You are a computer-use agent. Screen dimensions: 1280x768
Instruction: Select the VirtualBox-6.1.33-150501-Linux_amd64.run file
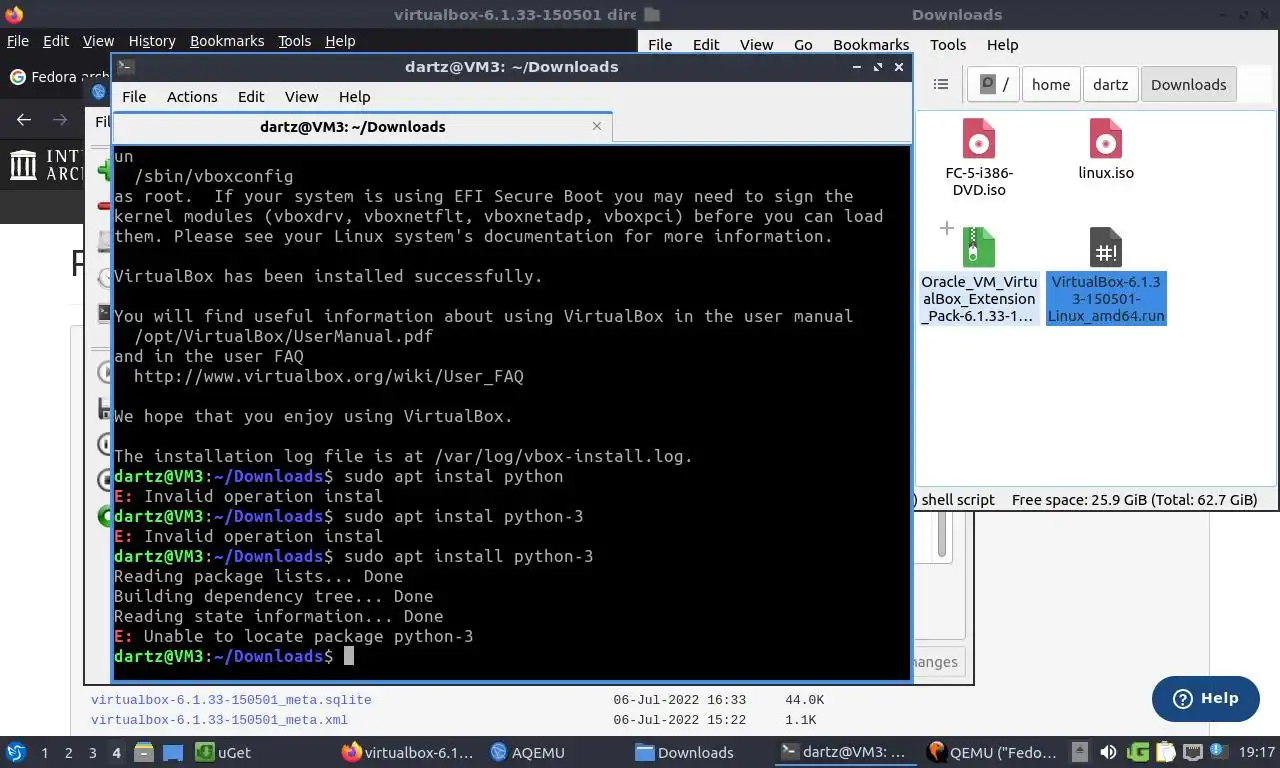[x=1106, y=275]
